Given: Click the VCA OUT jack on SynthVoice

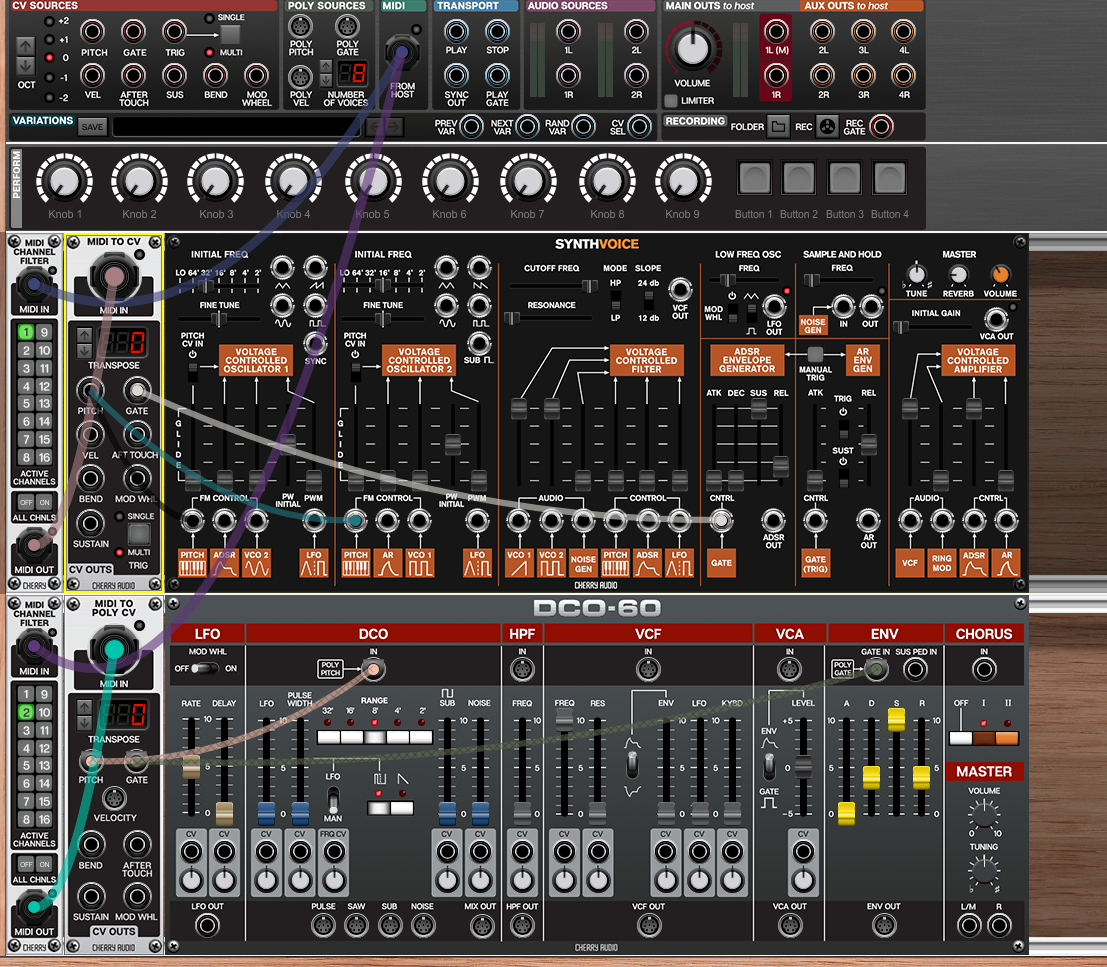Looking at the screenshot, I should click(995, 319).
